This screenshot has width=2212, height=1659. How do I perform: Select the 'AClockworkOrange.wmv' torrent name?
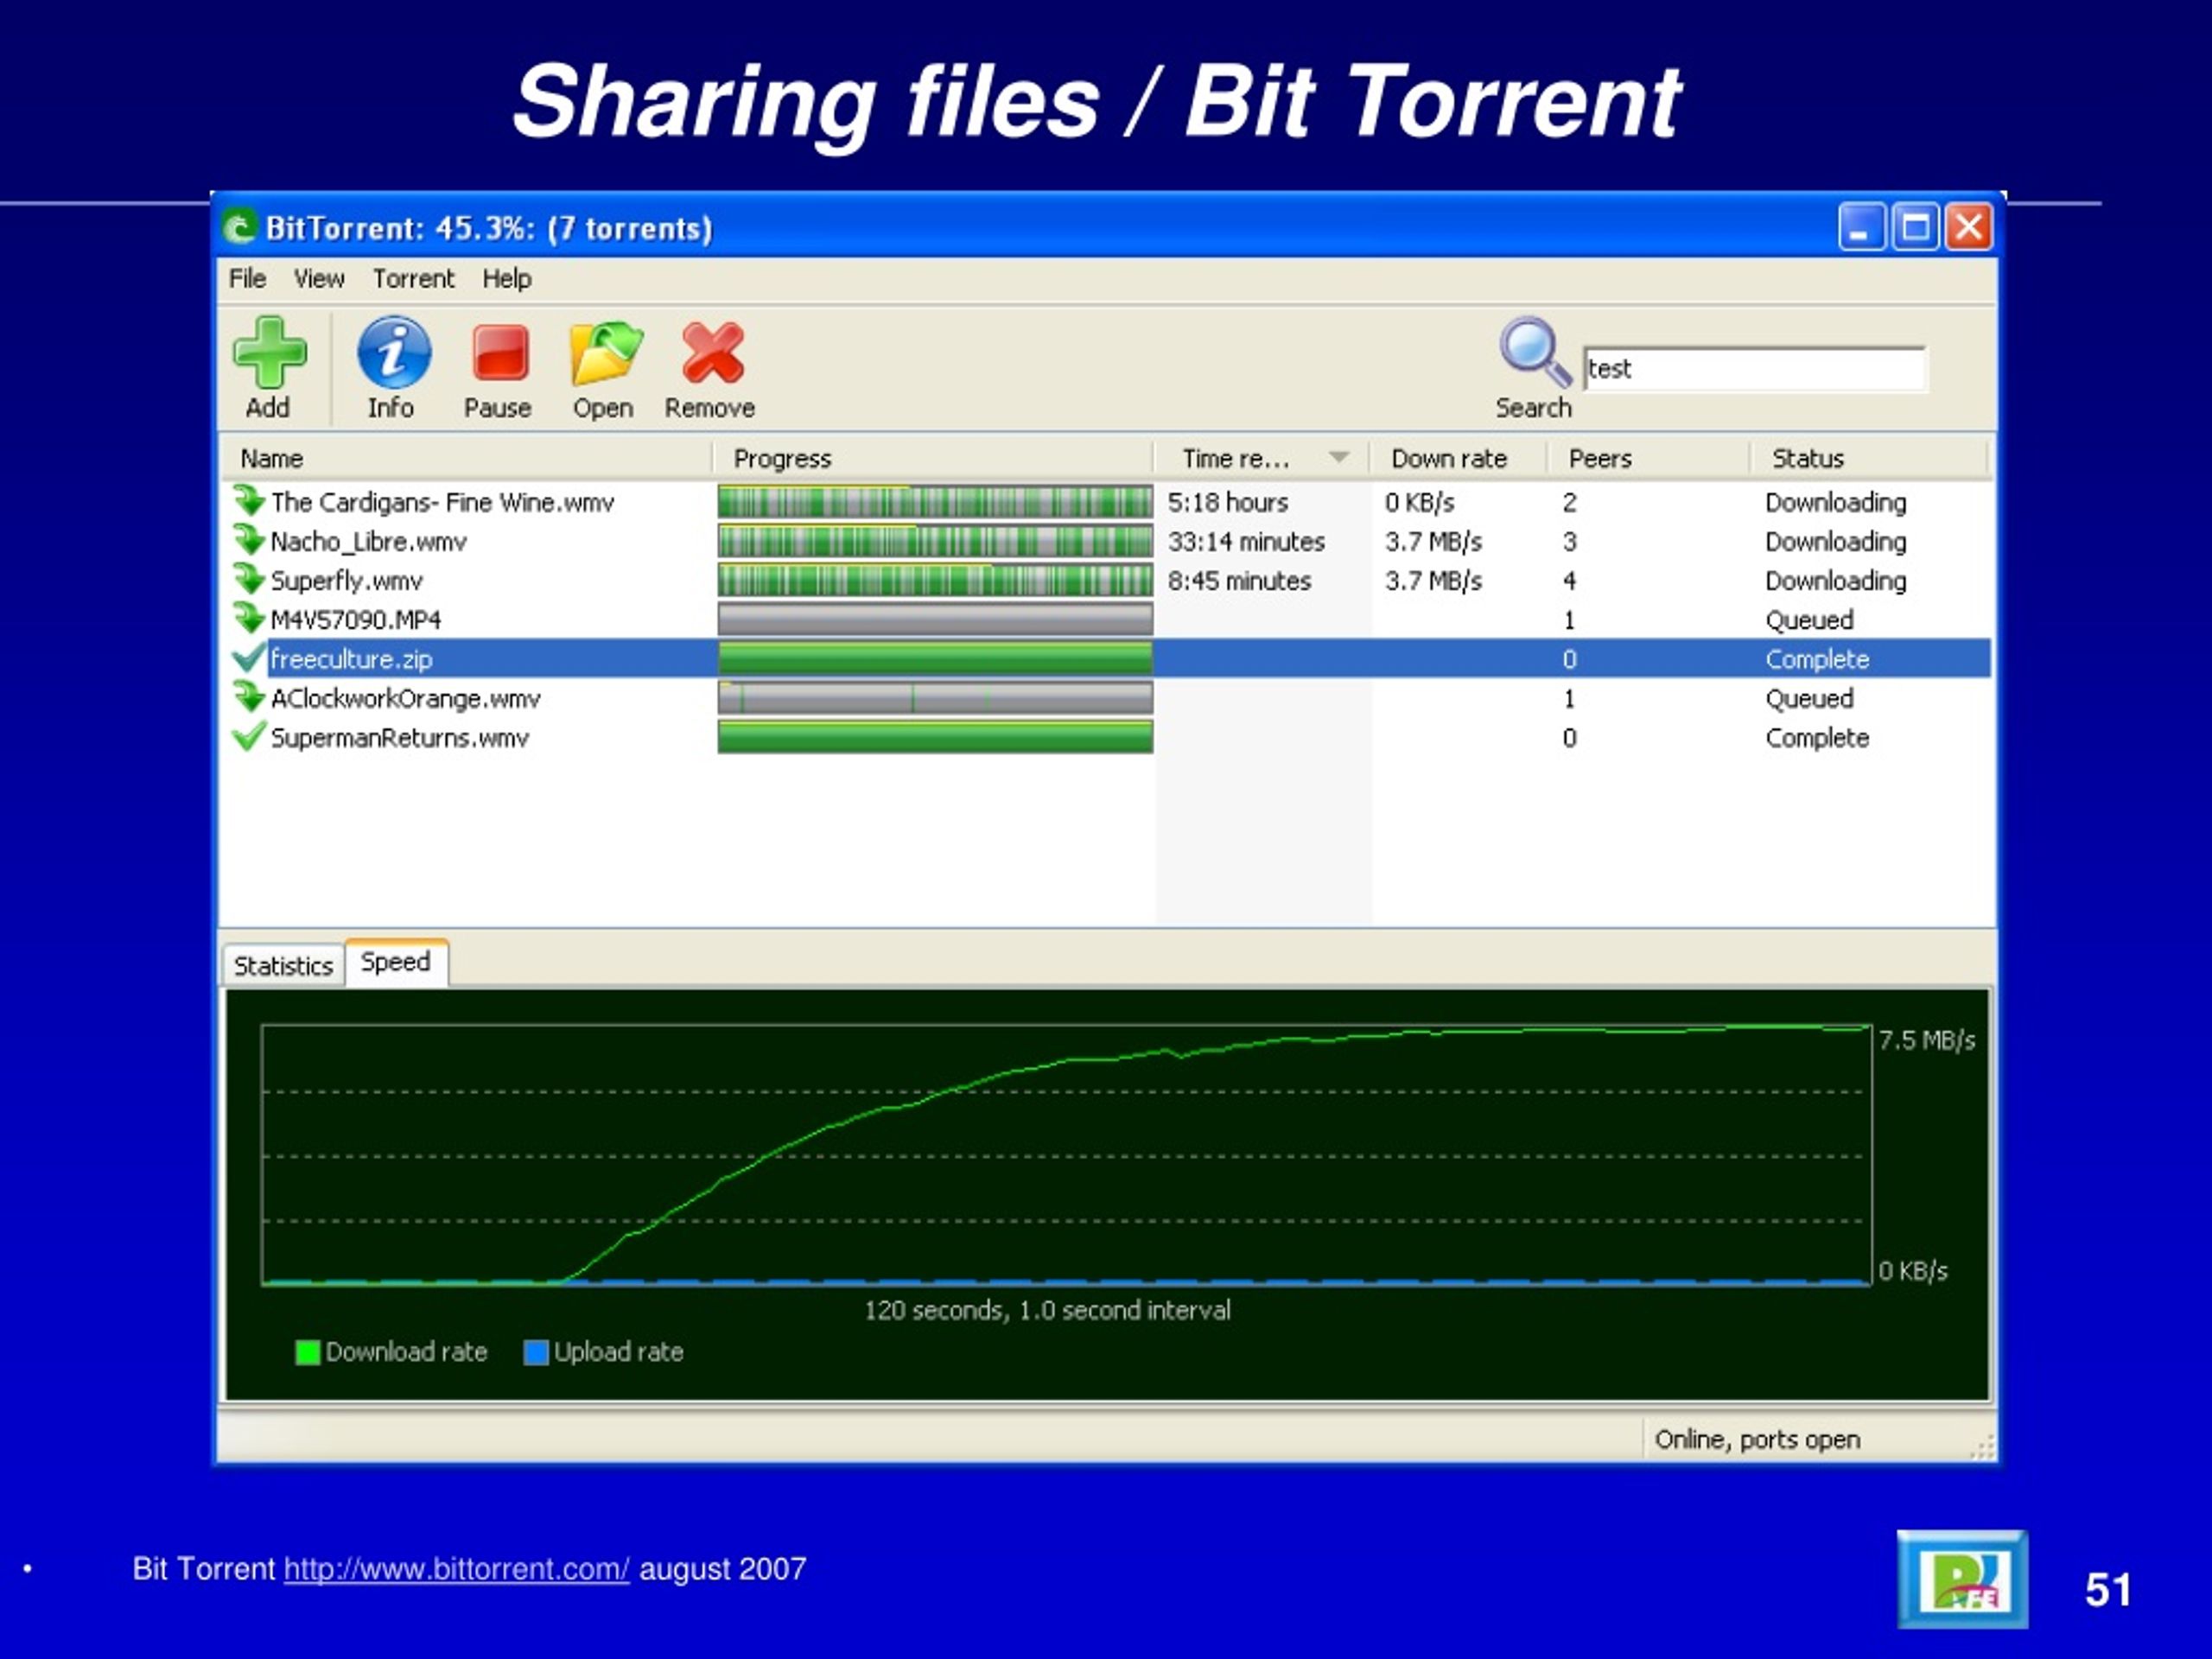click(405, 698)
